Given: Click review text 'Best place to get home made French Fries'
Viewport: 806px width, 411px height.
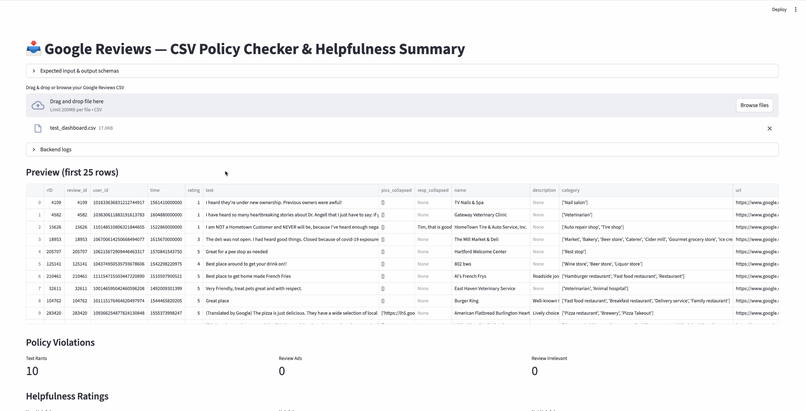Looking at the screenshot, I should pos(291,276).
